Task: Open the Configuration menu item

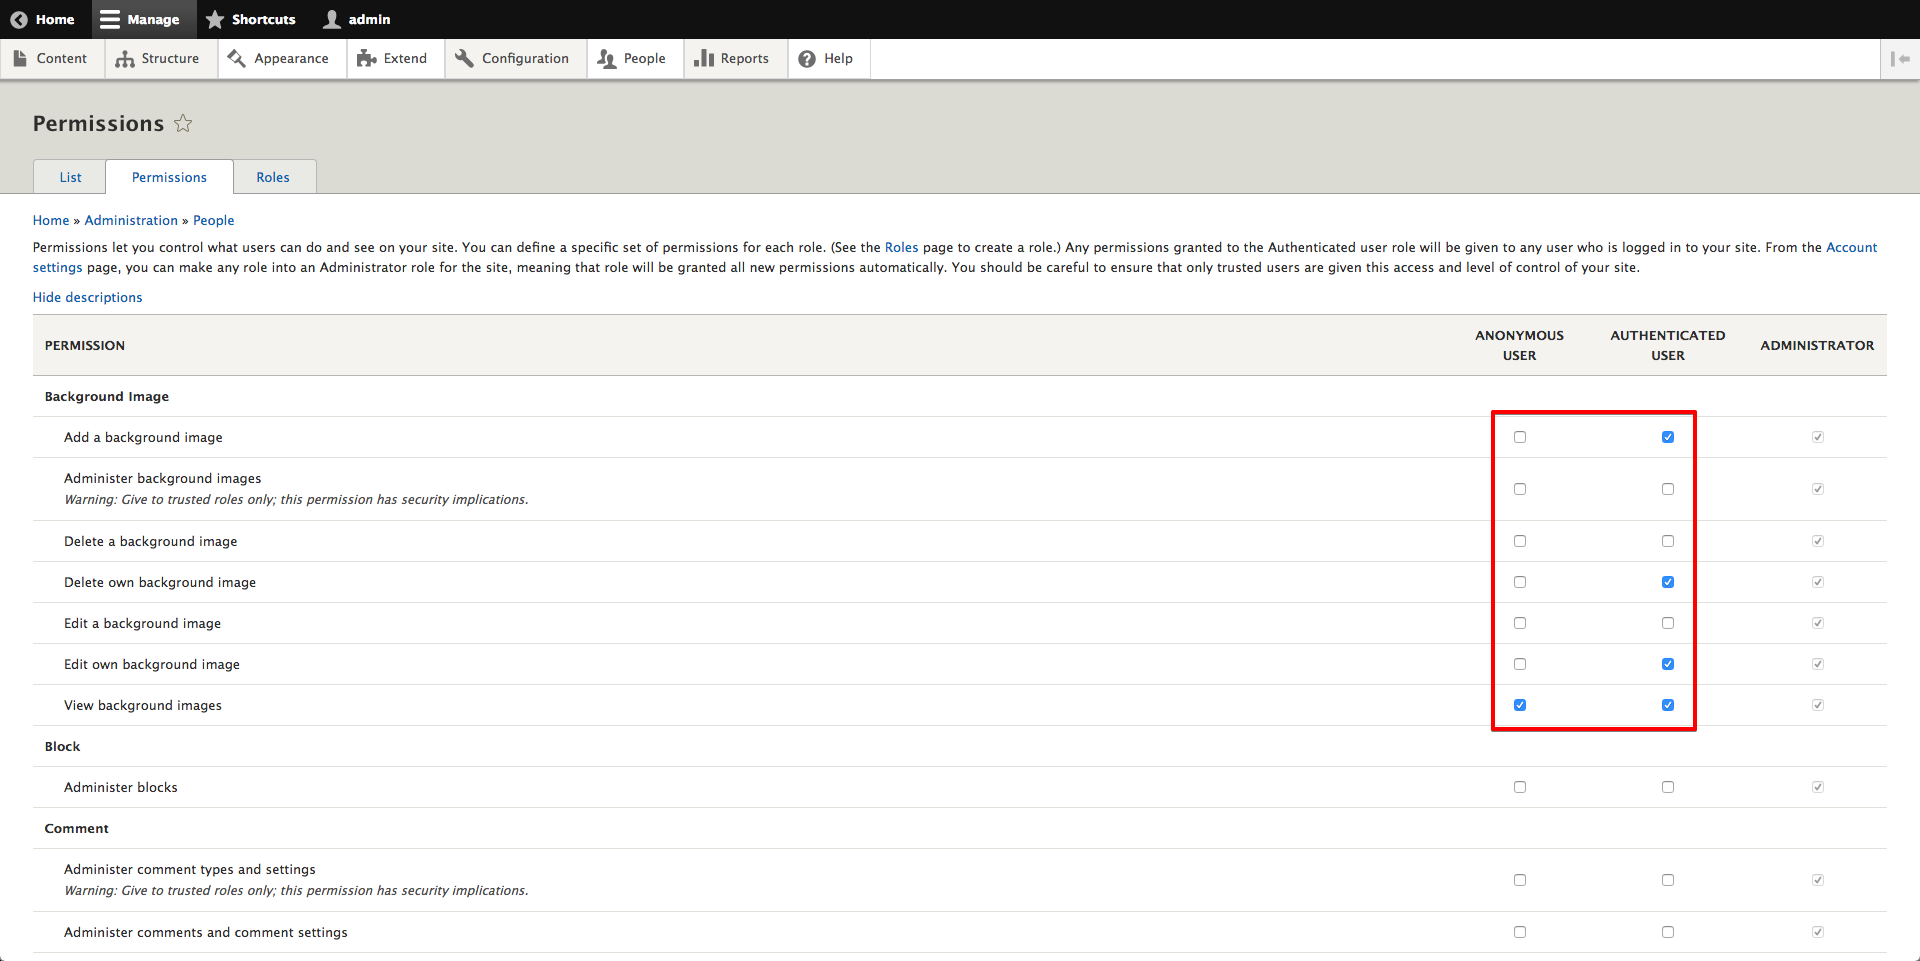Action: (513, 59)
